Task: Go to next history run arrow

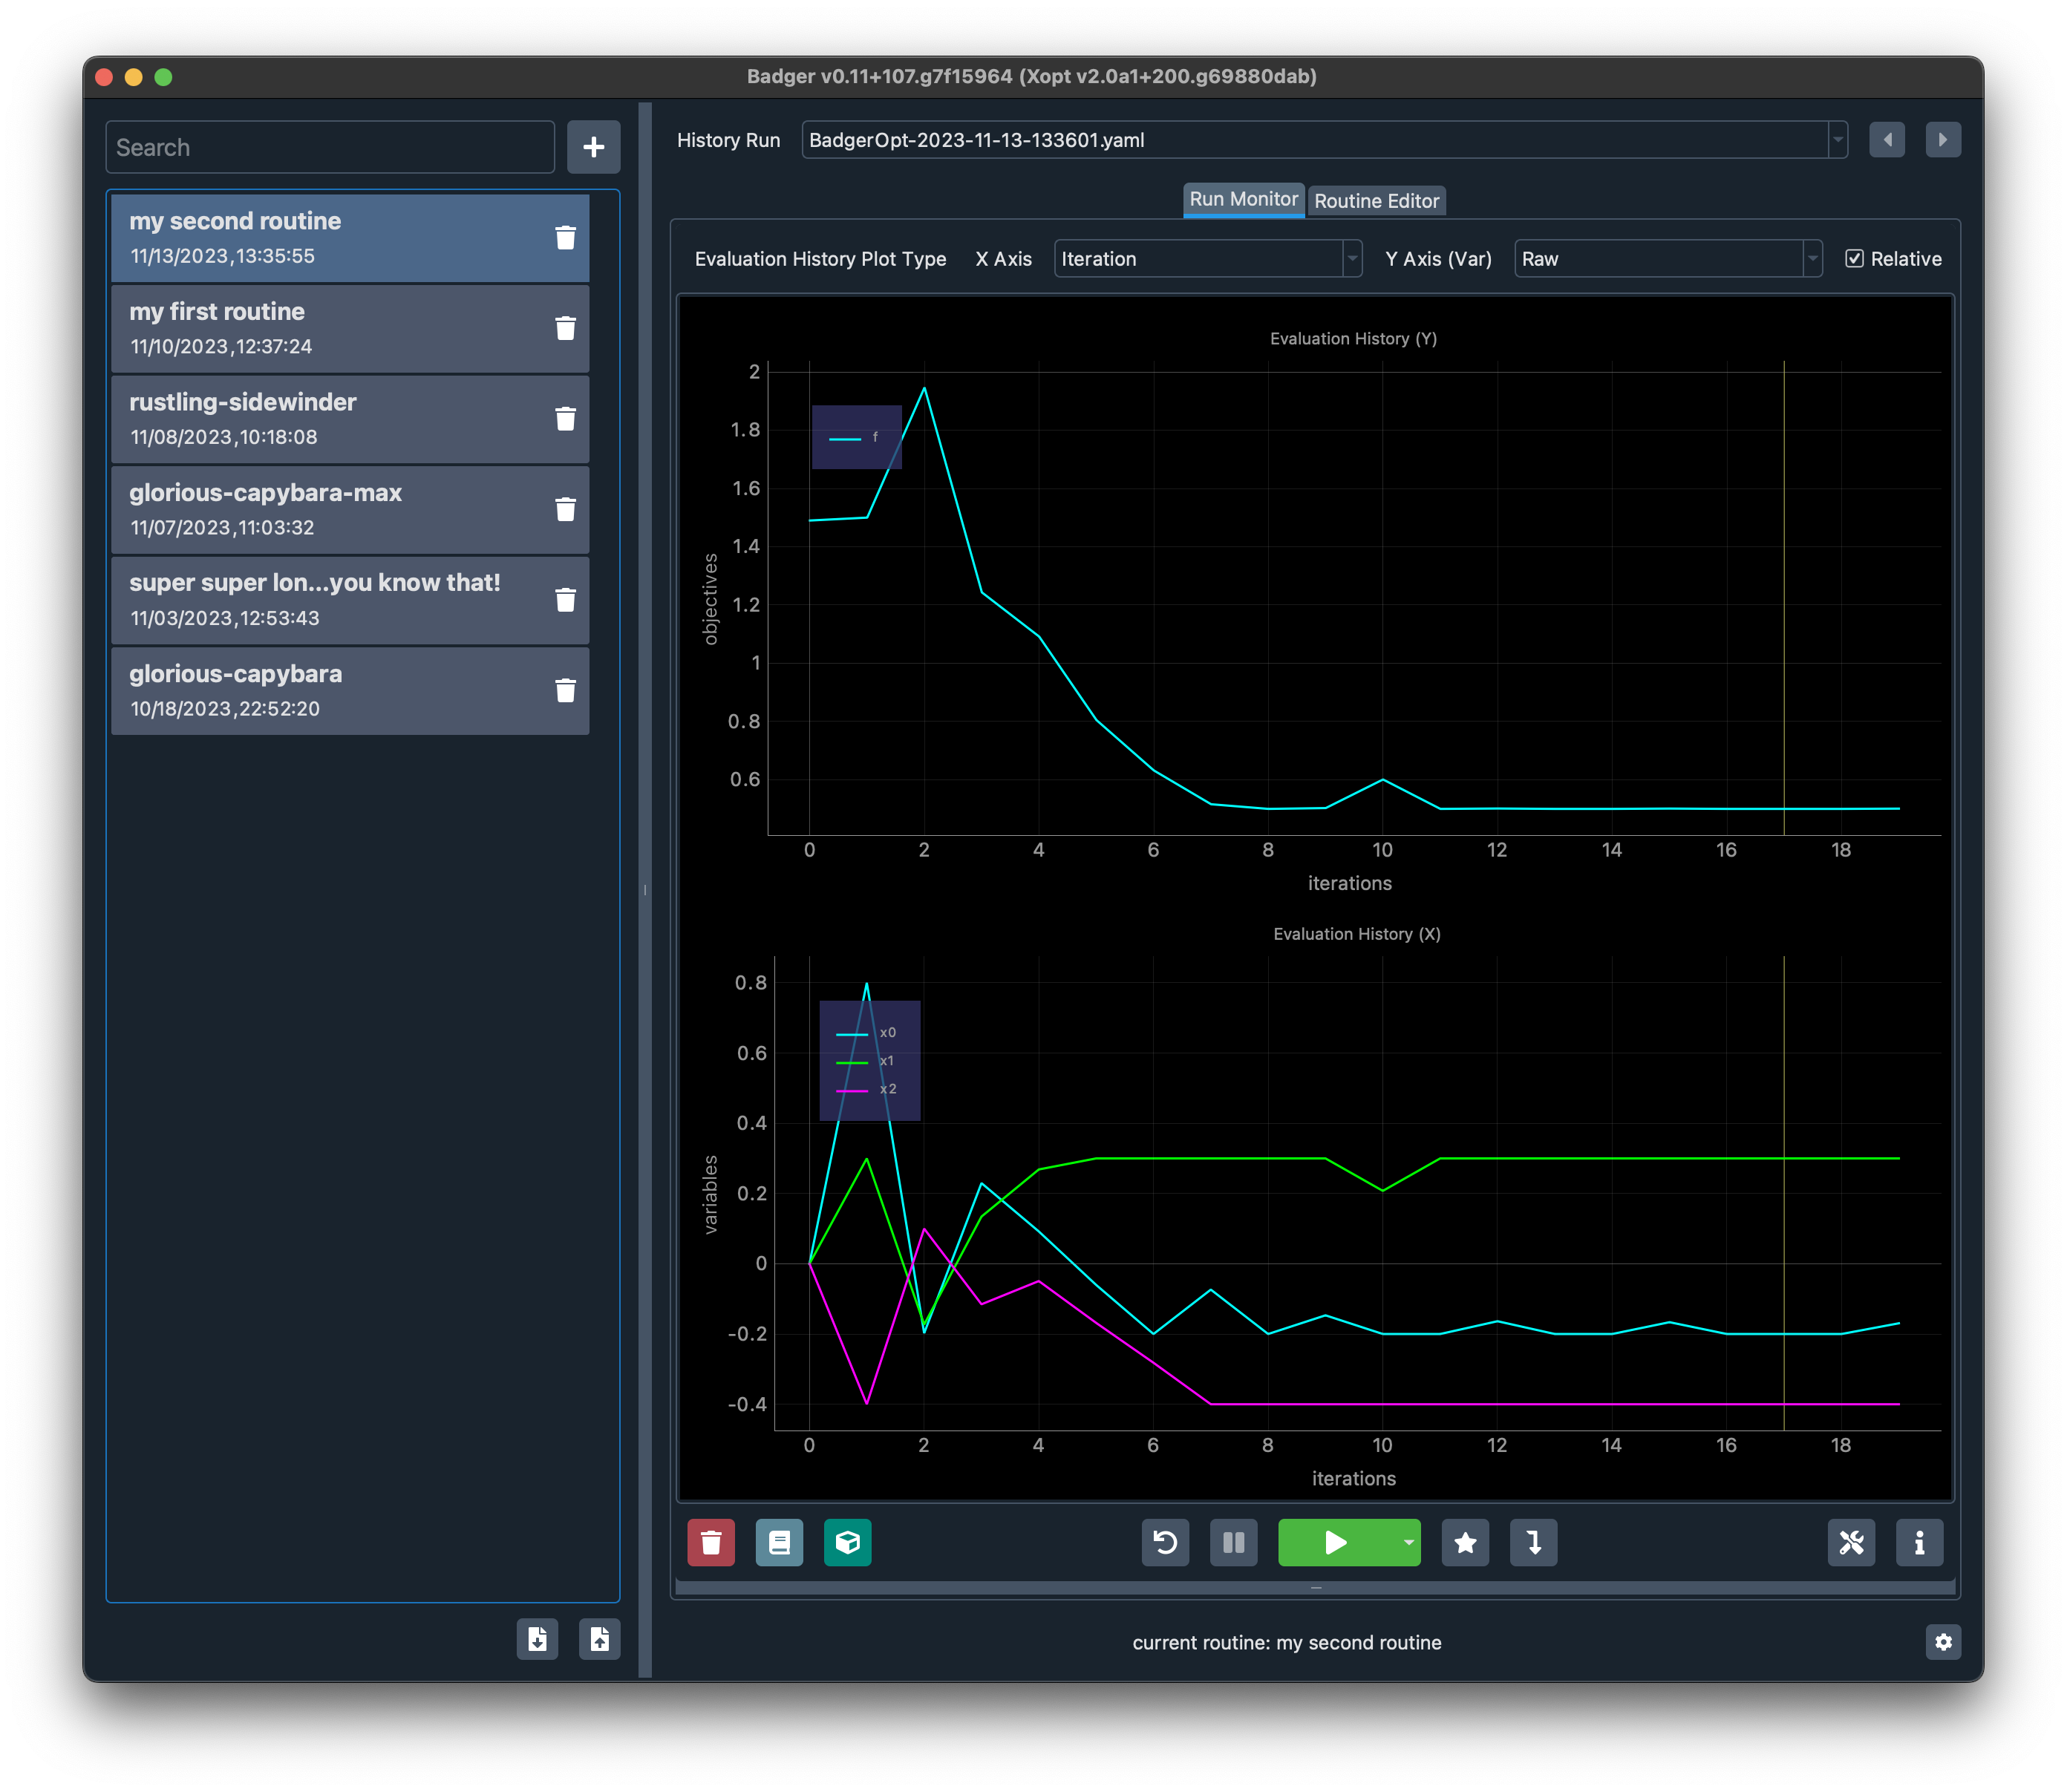Action: pyautogui.click(x=1942, y=140)
